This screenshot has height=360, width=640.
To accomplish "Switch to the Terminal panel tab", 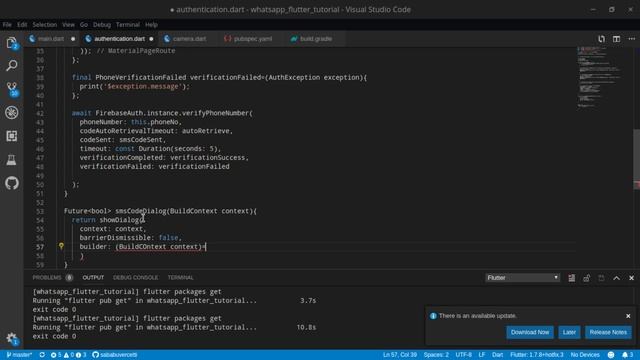I will tap(180, 278).
